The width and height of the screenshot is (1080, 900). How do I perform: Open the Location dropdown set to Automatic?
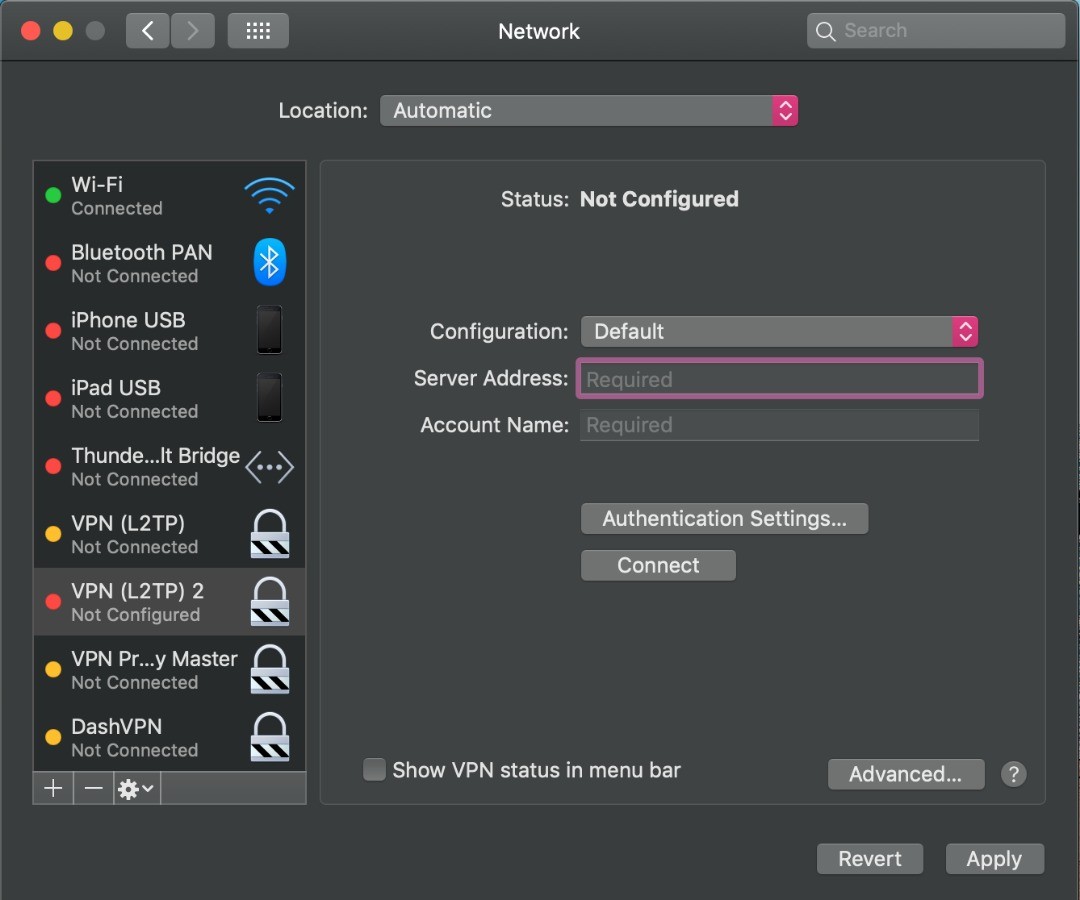click(x=588, y=111)
